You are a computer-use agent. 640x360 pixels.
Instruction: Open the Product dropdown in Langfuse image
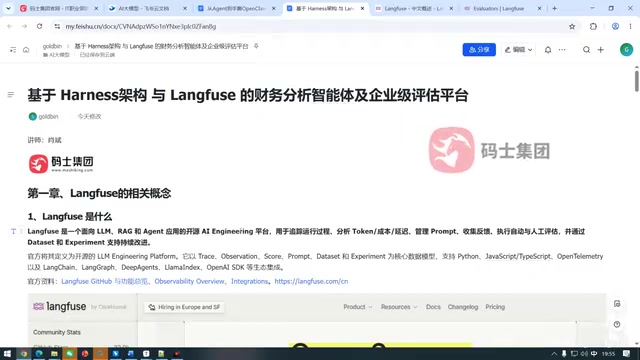pyautogui.click(x=358, y=307)
